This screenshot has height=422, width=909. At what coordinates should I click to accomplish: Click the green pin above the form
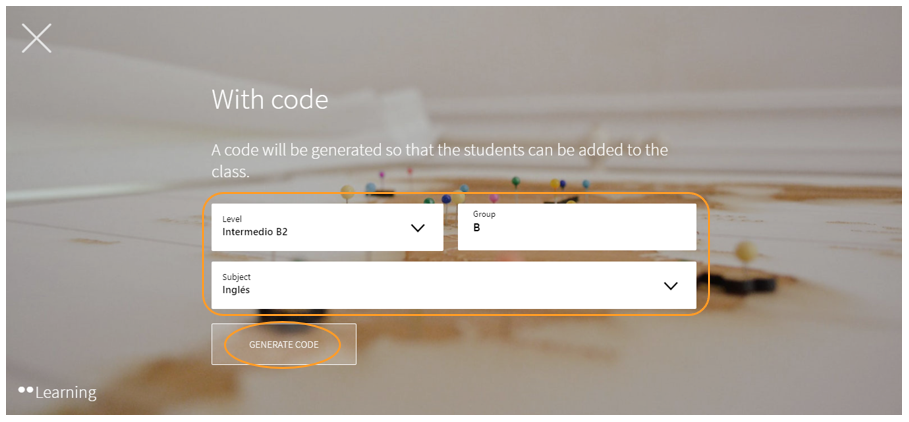[x=515, y=182]
